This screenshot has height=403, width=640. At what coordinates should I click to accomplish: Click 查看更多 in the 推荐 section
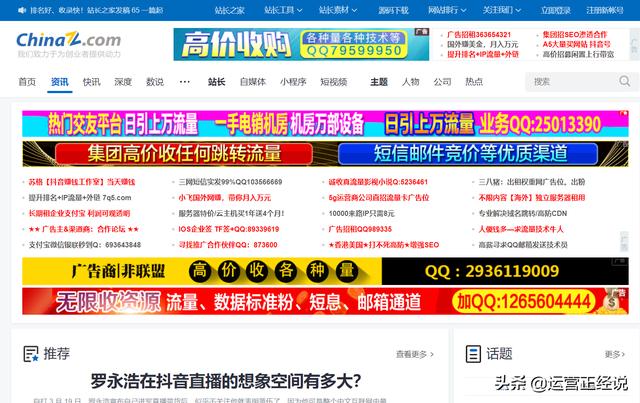coord(415,354)
